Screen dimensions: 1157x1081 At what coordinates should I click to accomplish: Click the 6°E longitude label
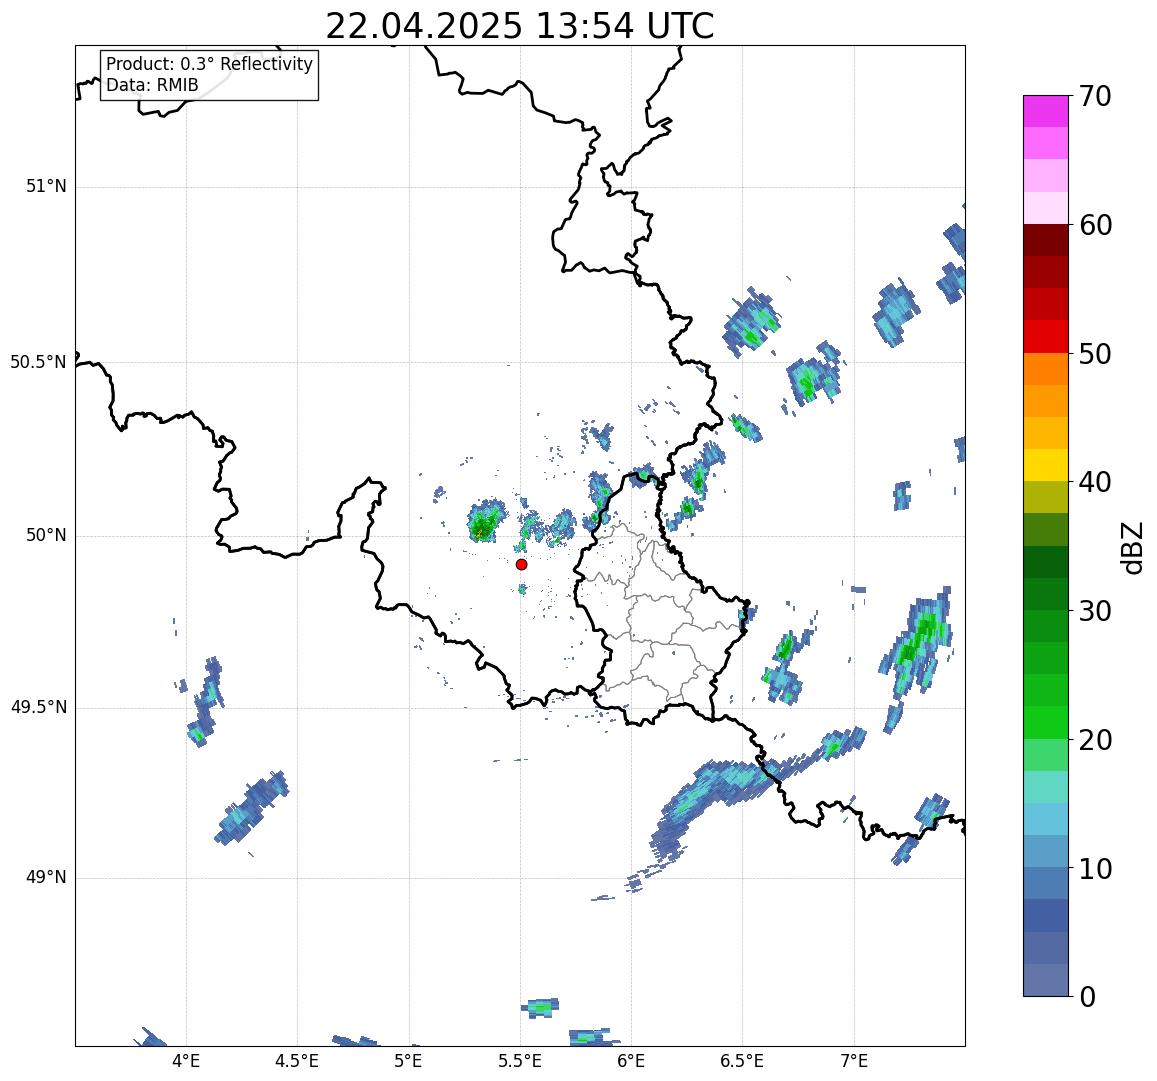tap(632, 1061)
